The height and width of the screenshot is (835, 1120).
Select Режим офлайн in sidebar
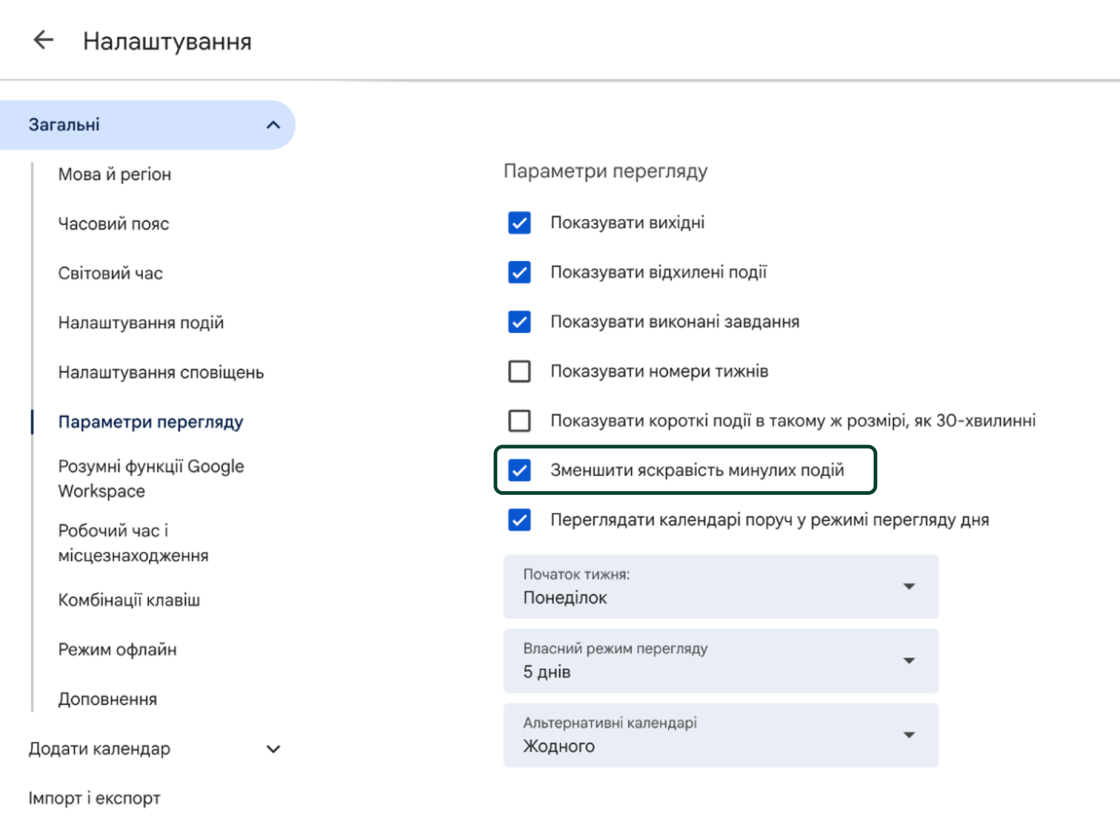tap(117, 649)
